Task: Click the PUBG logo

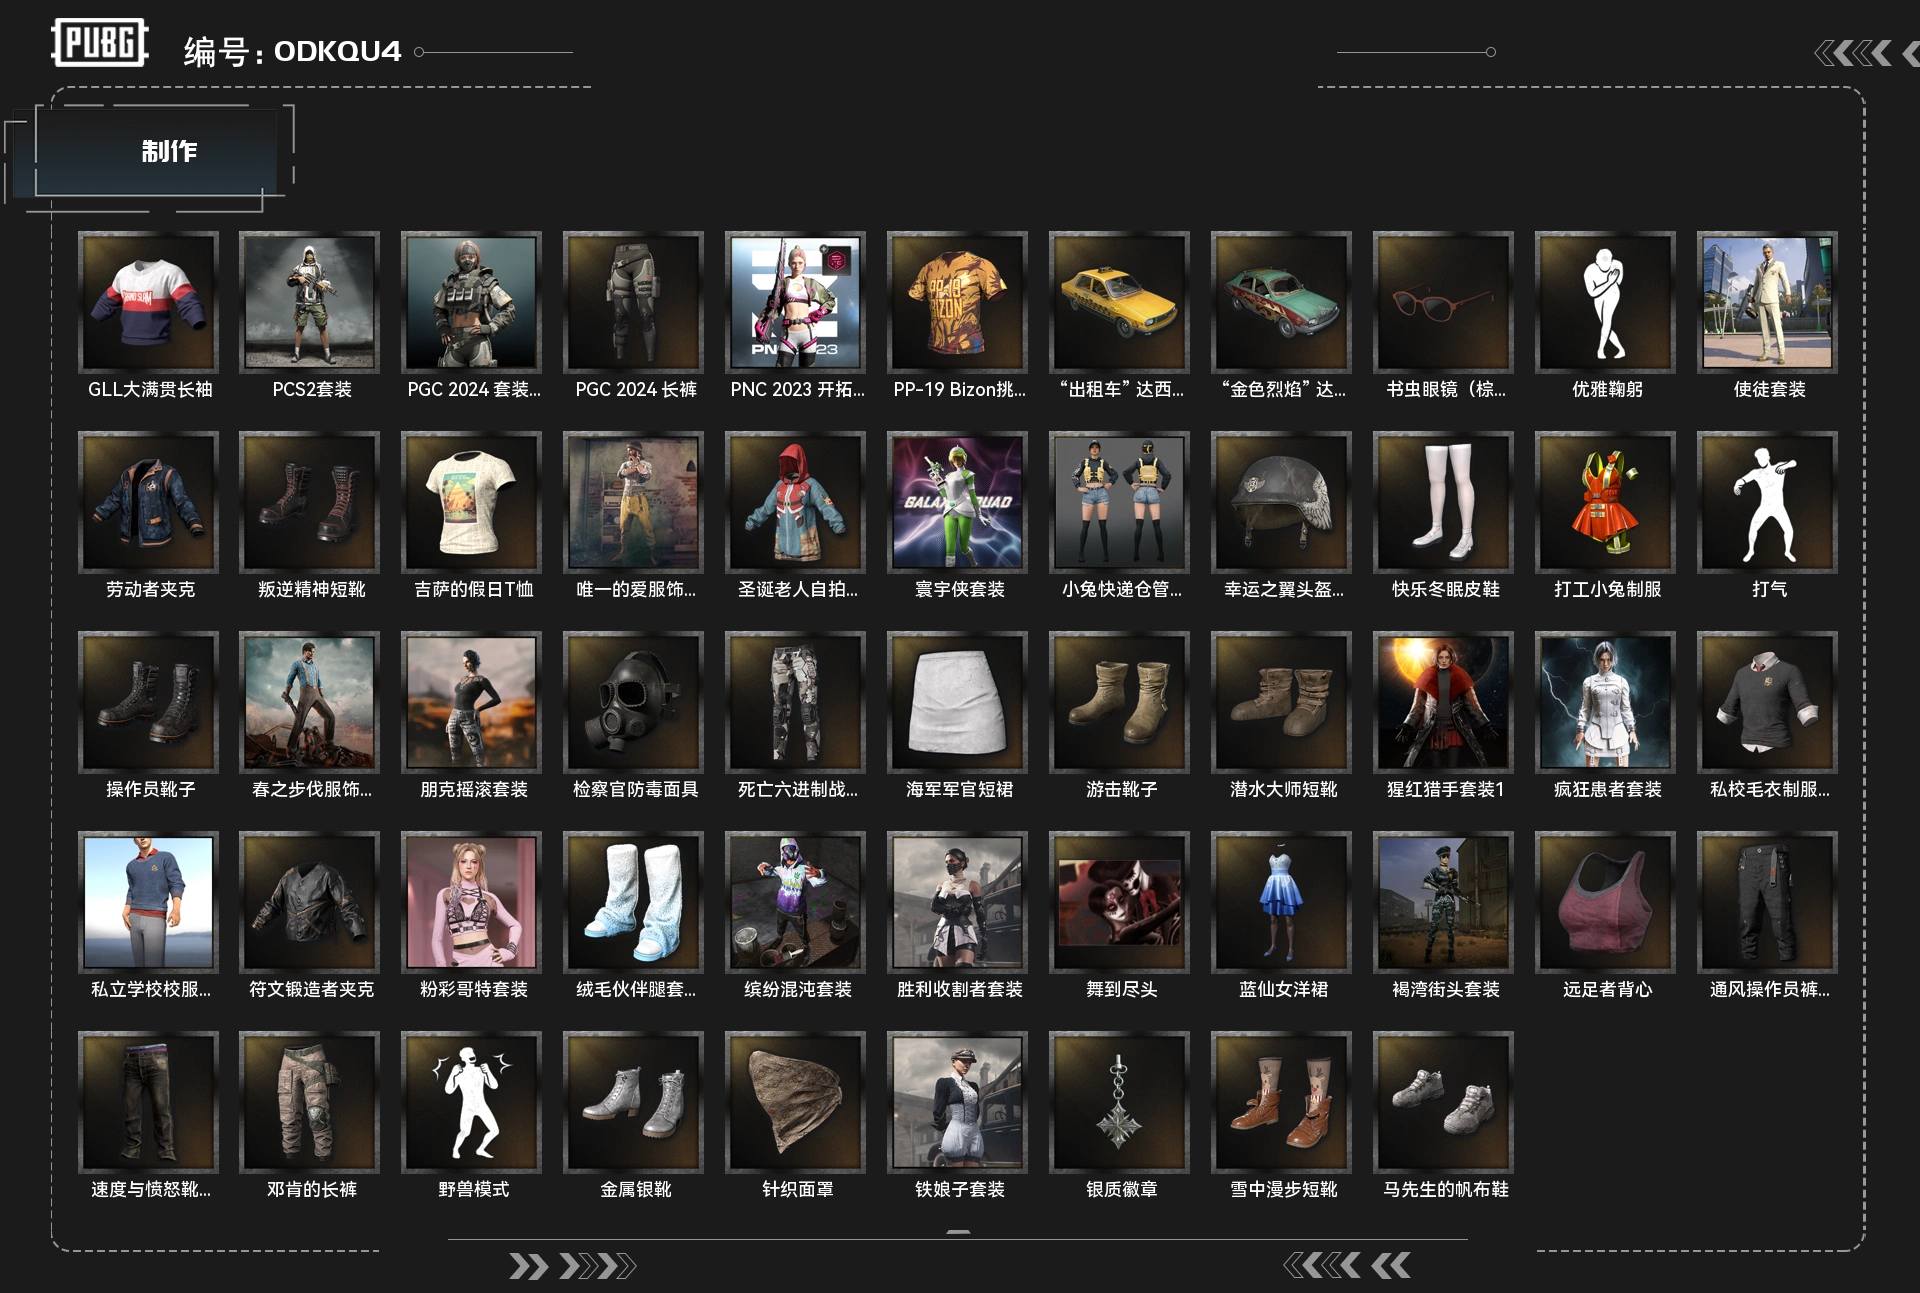Action: [100, 43]
